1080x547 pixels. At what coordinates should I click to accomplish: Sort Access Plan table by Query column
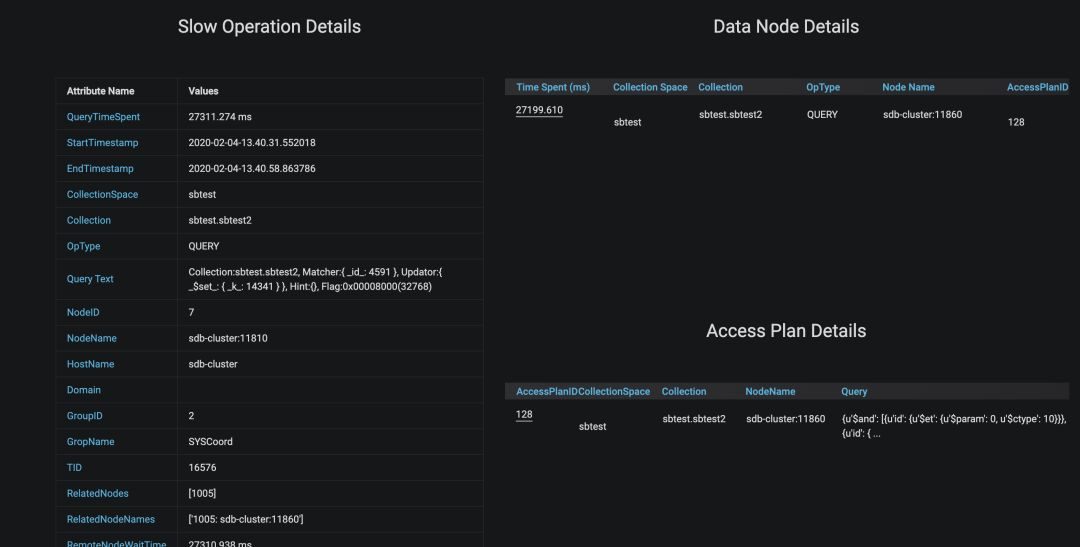tap(854, 392)
